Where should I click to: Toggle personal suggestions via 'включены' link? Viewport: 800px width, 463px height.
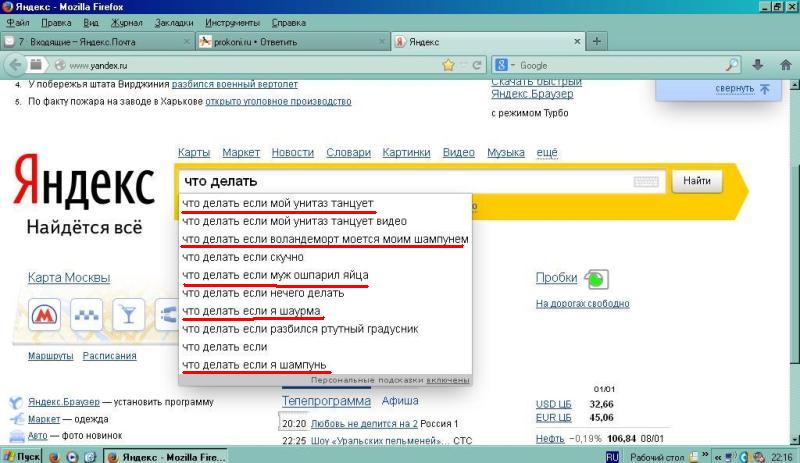[x=447, y=380]
